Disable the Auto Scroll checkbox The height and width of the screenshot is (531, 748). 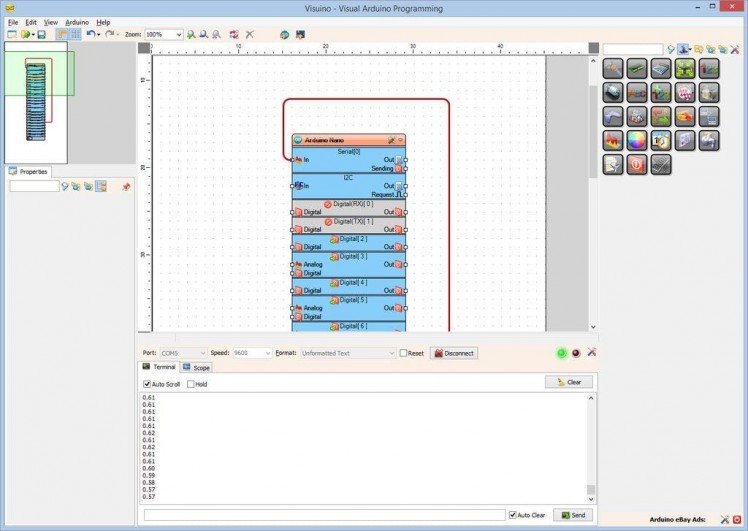pyautogui.click(x=148, y=384)
